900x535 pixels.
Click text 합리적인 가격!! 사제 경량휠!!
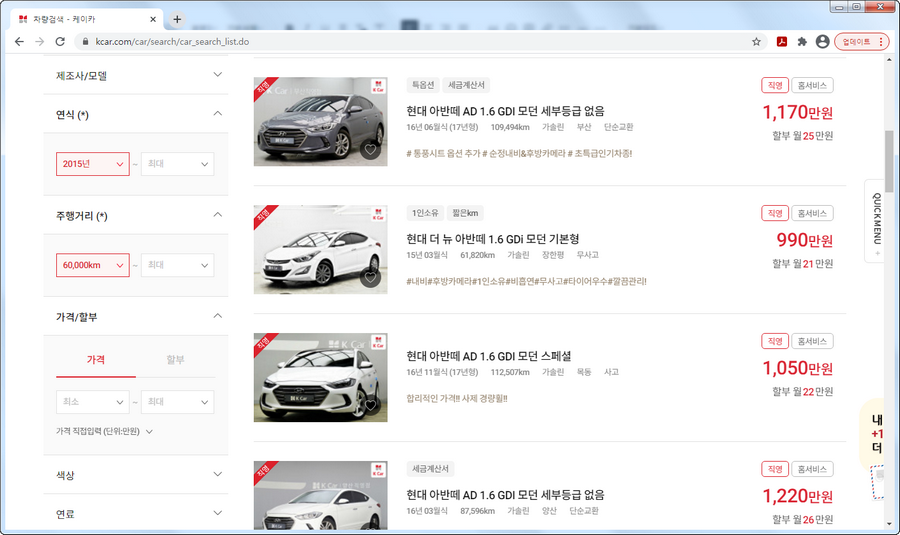[x=457, y=398]
